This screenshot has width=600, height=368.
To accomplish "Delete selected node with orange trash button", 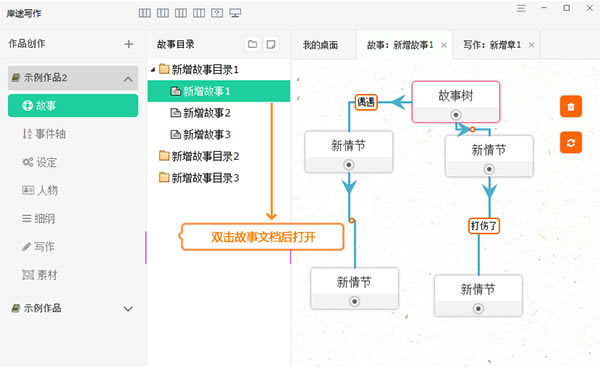I will [571, 106].
